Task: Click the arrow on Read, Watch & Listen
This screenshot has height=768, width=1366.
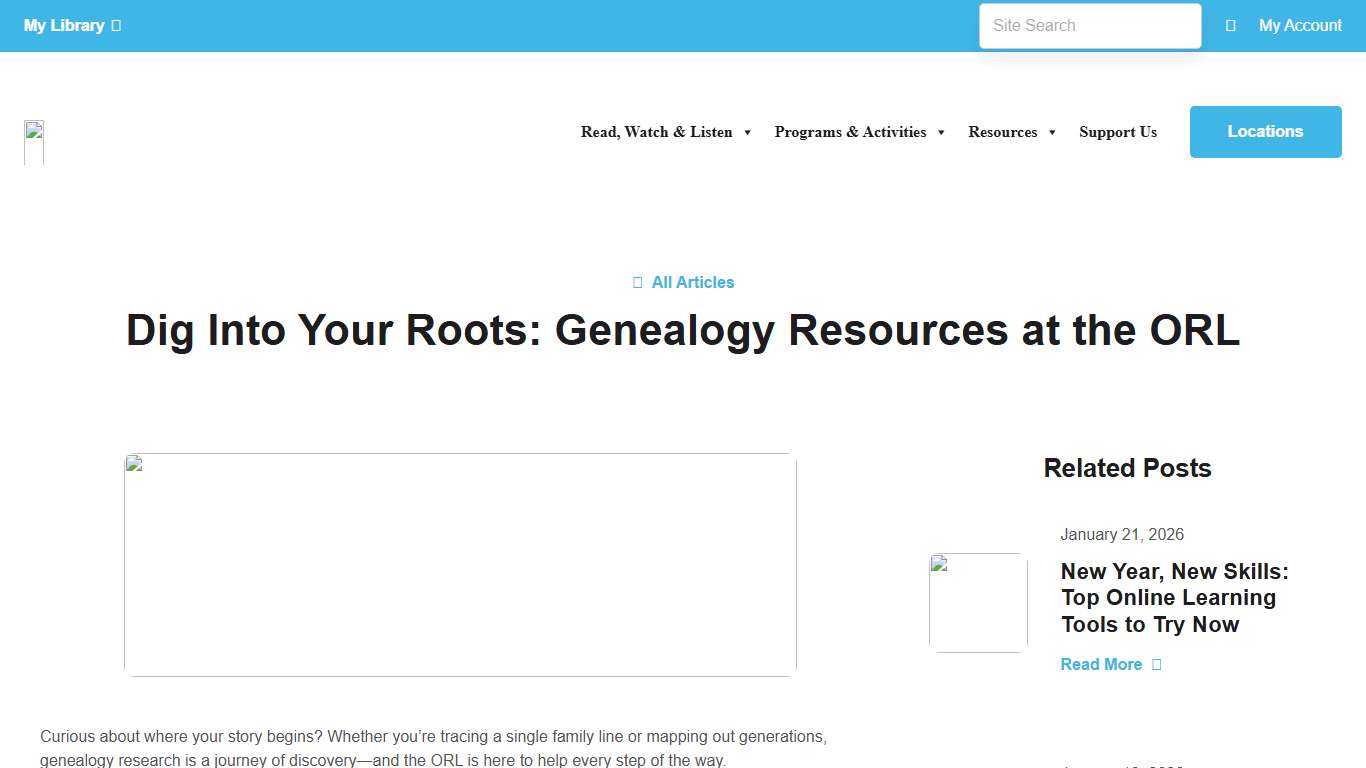Action: pos(747,132)
